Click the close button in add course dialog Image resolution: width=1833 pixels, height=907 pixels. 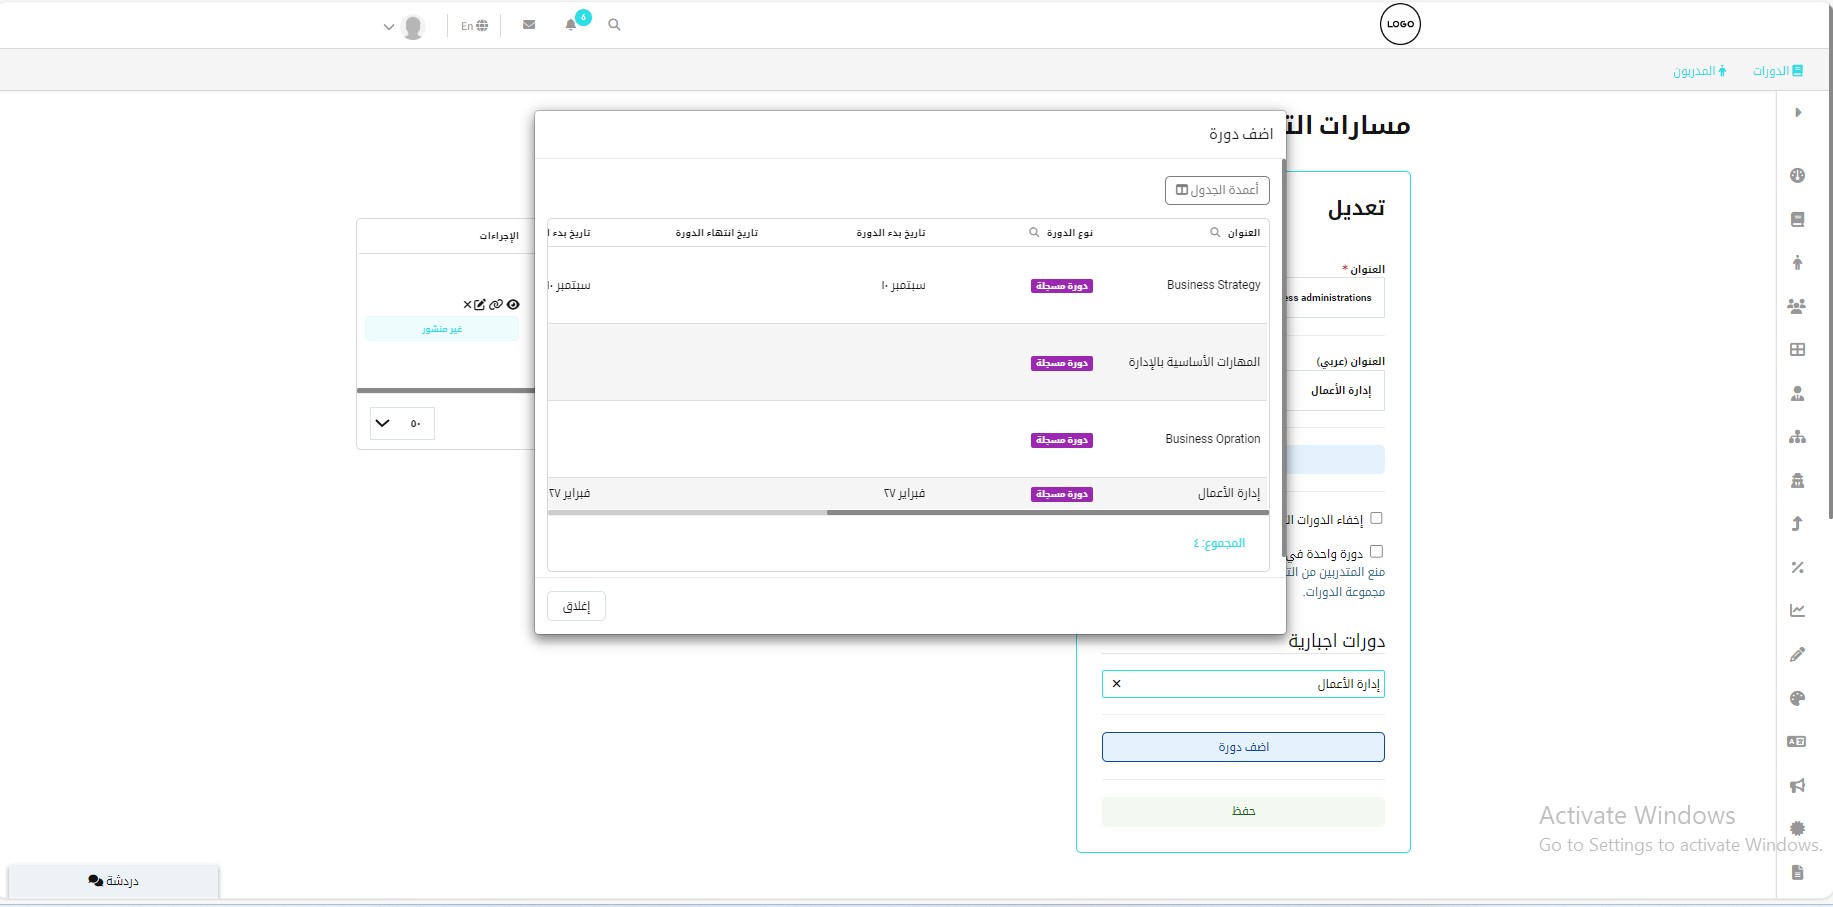coord(576,606)
